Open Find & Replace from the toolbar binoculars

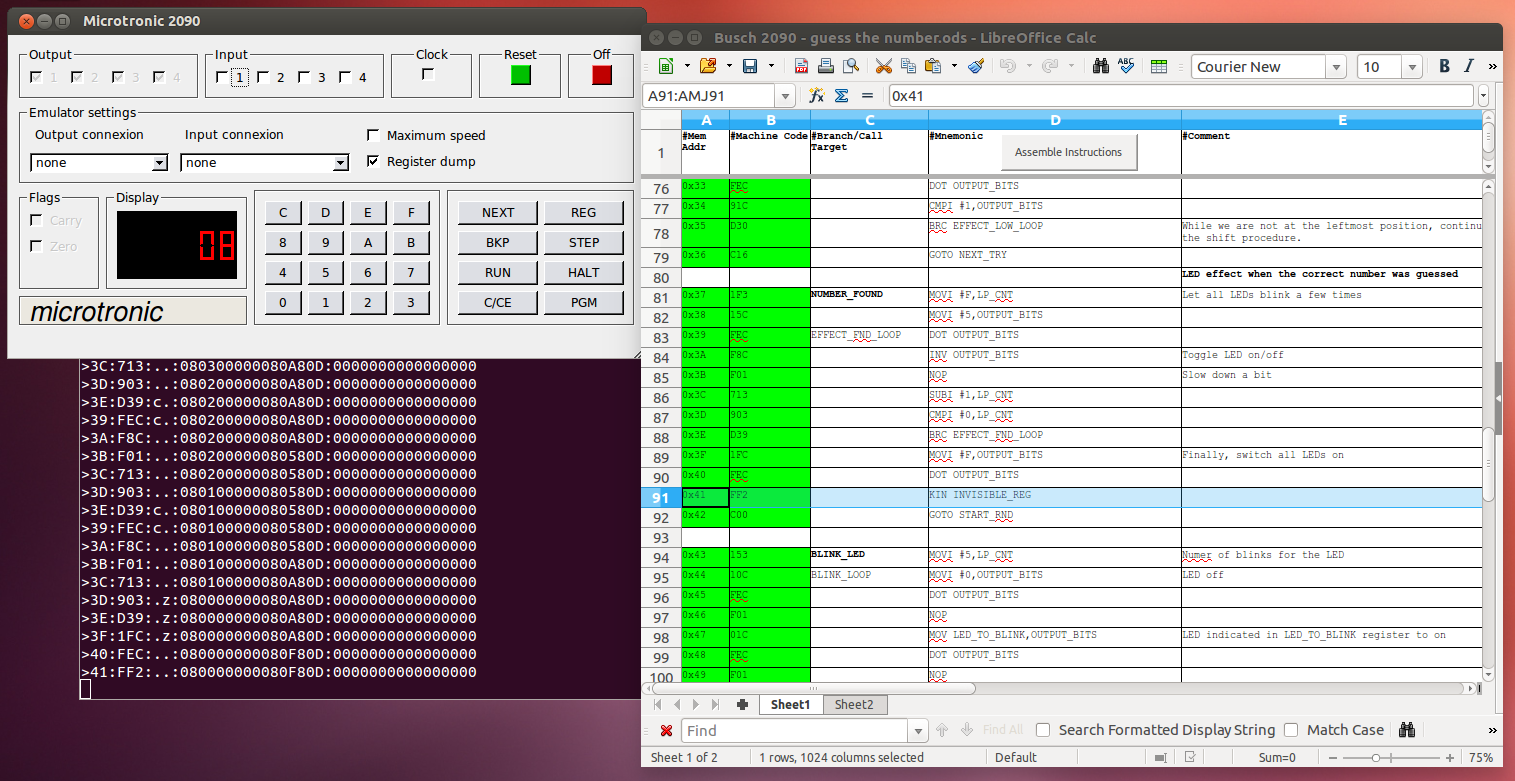(x=1101, y=66)
